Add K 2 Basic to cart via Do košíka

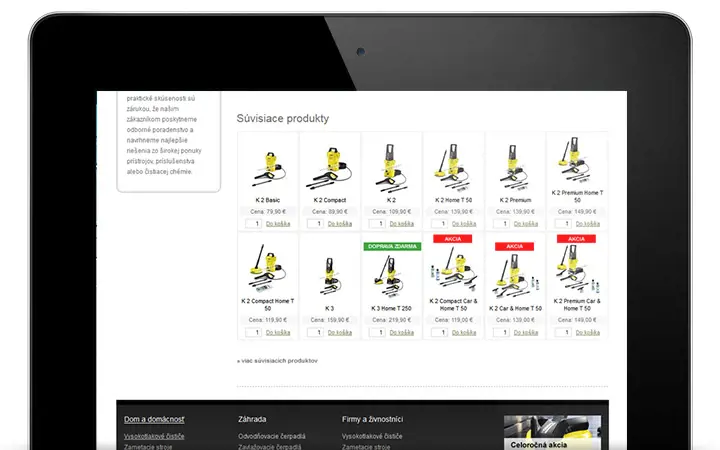[x=278, y=224]
